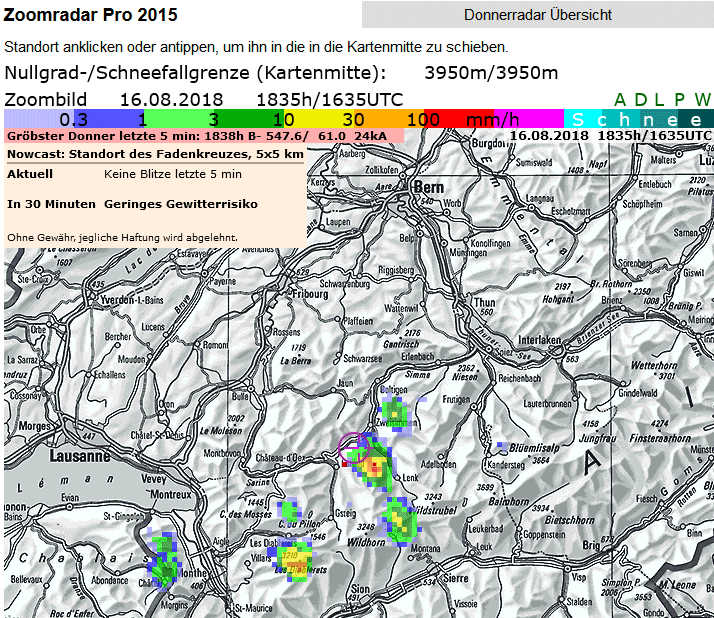The image size is (714, 618).
Task: Center the map on Bern
Action: [x=427, y=188]
